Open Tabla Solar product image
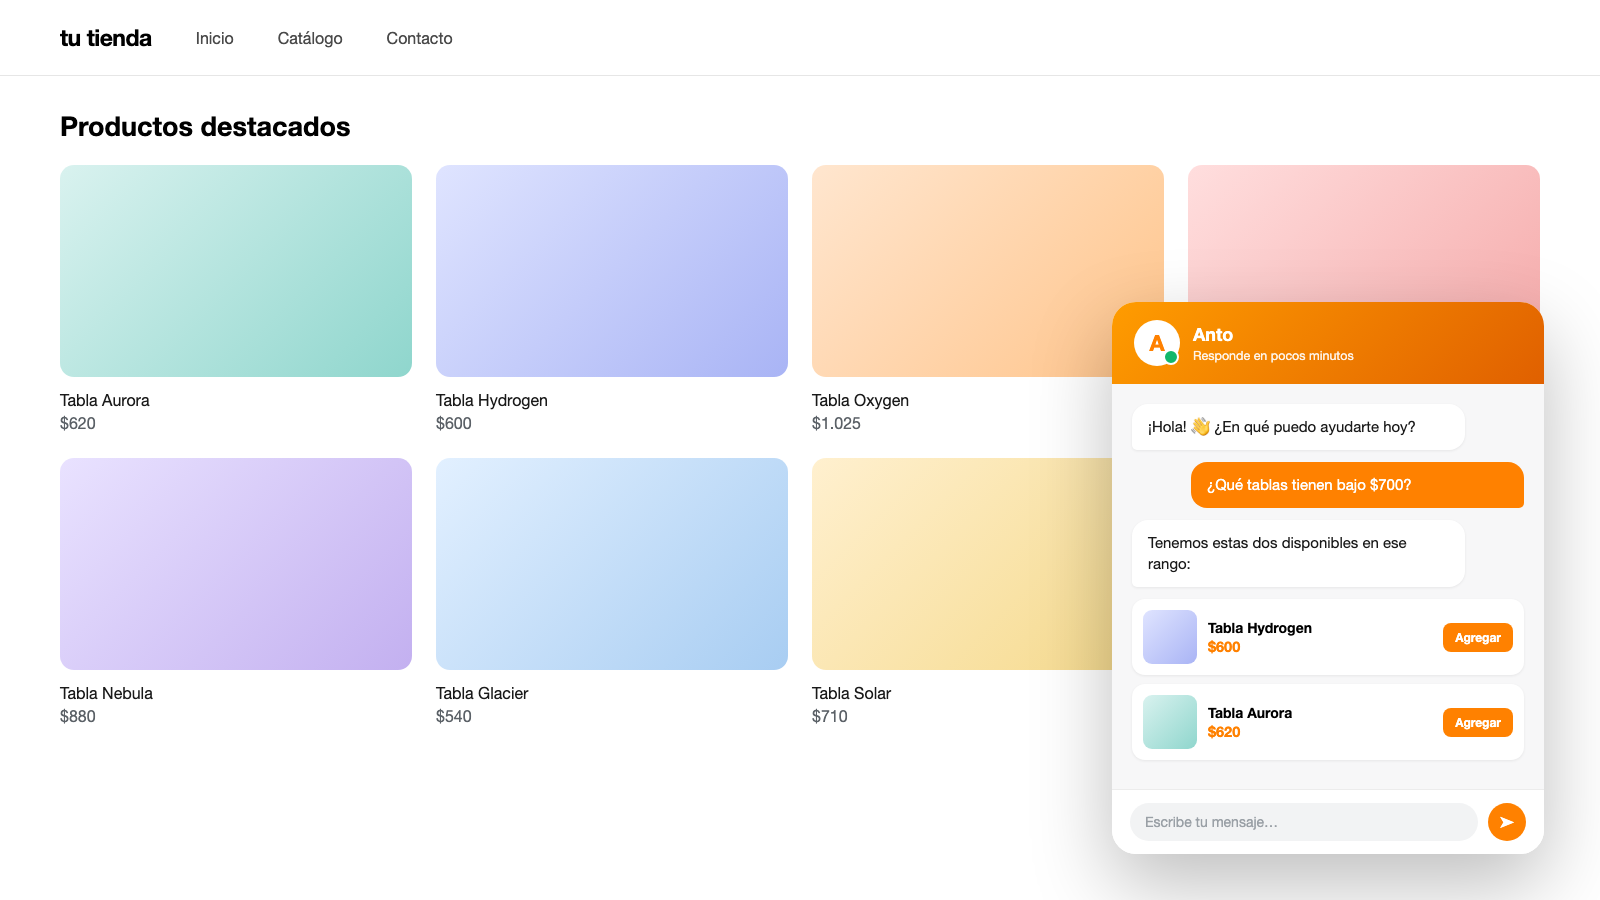1600x900 pixels. click(x=962, y=564)
